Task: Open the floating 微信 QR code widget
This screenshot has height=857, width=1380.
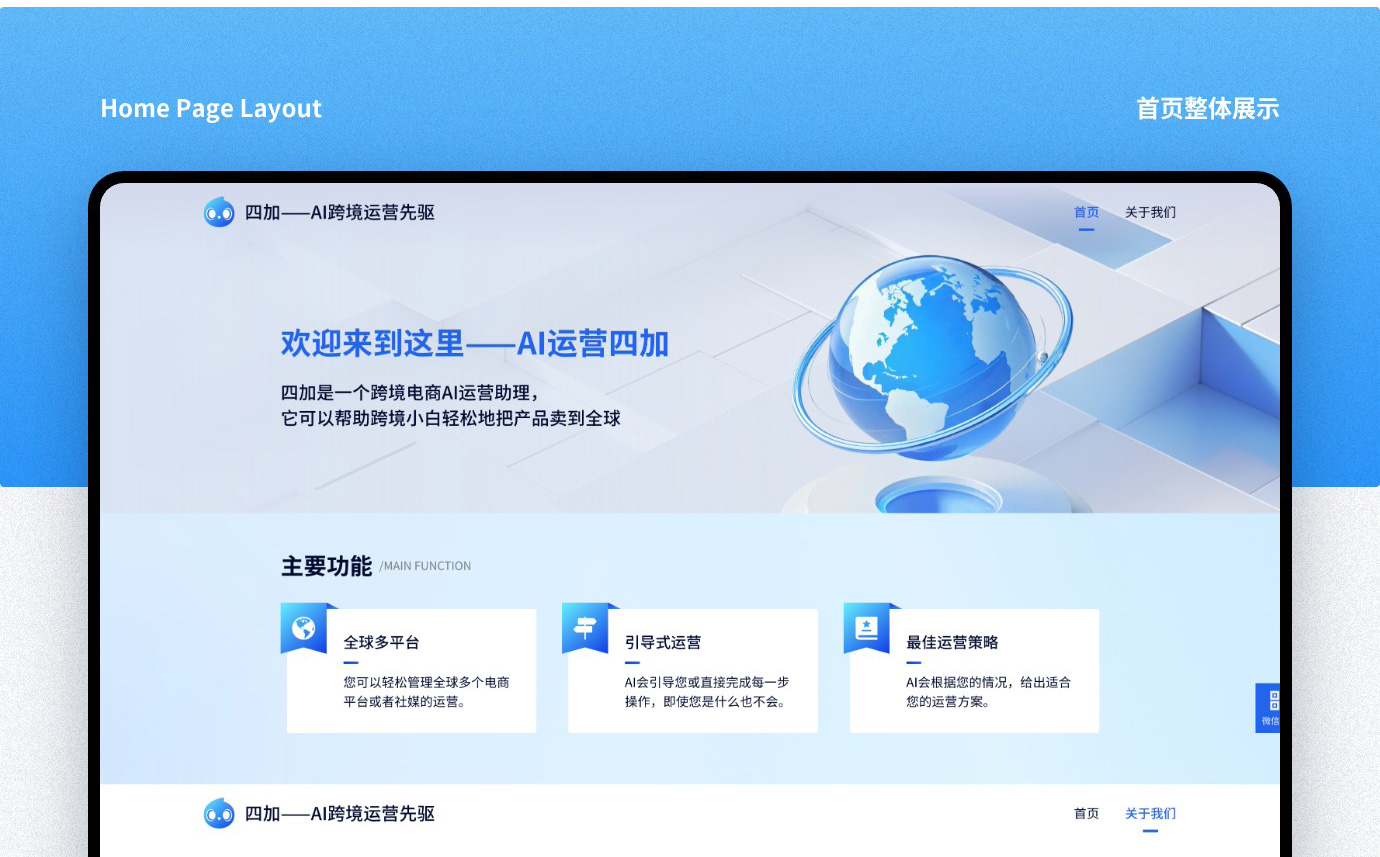Action: (1270, 707)
